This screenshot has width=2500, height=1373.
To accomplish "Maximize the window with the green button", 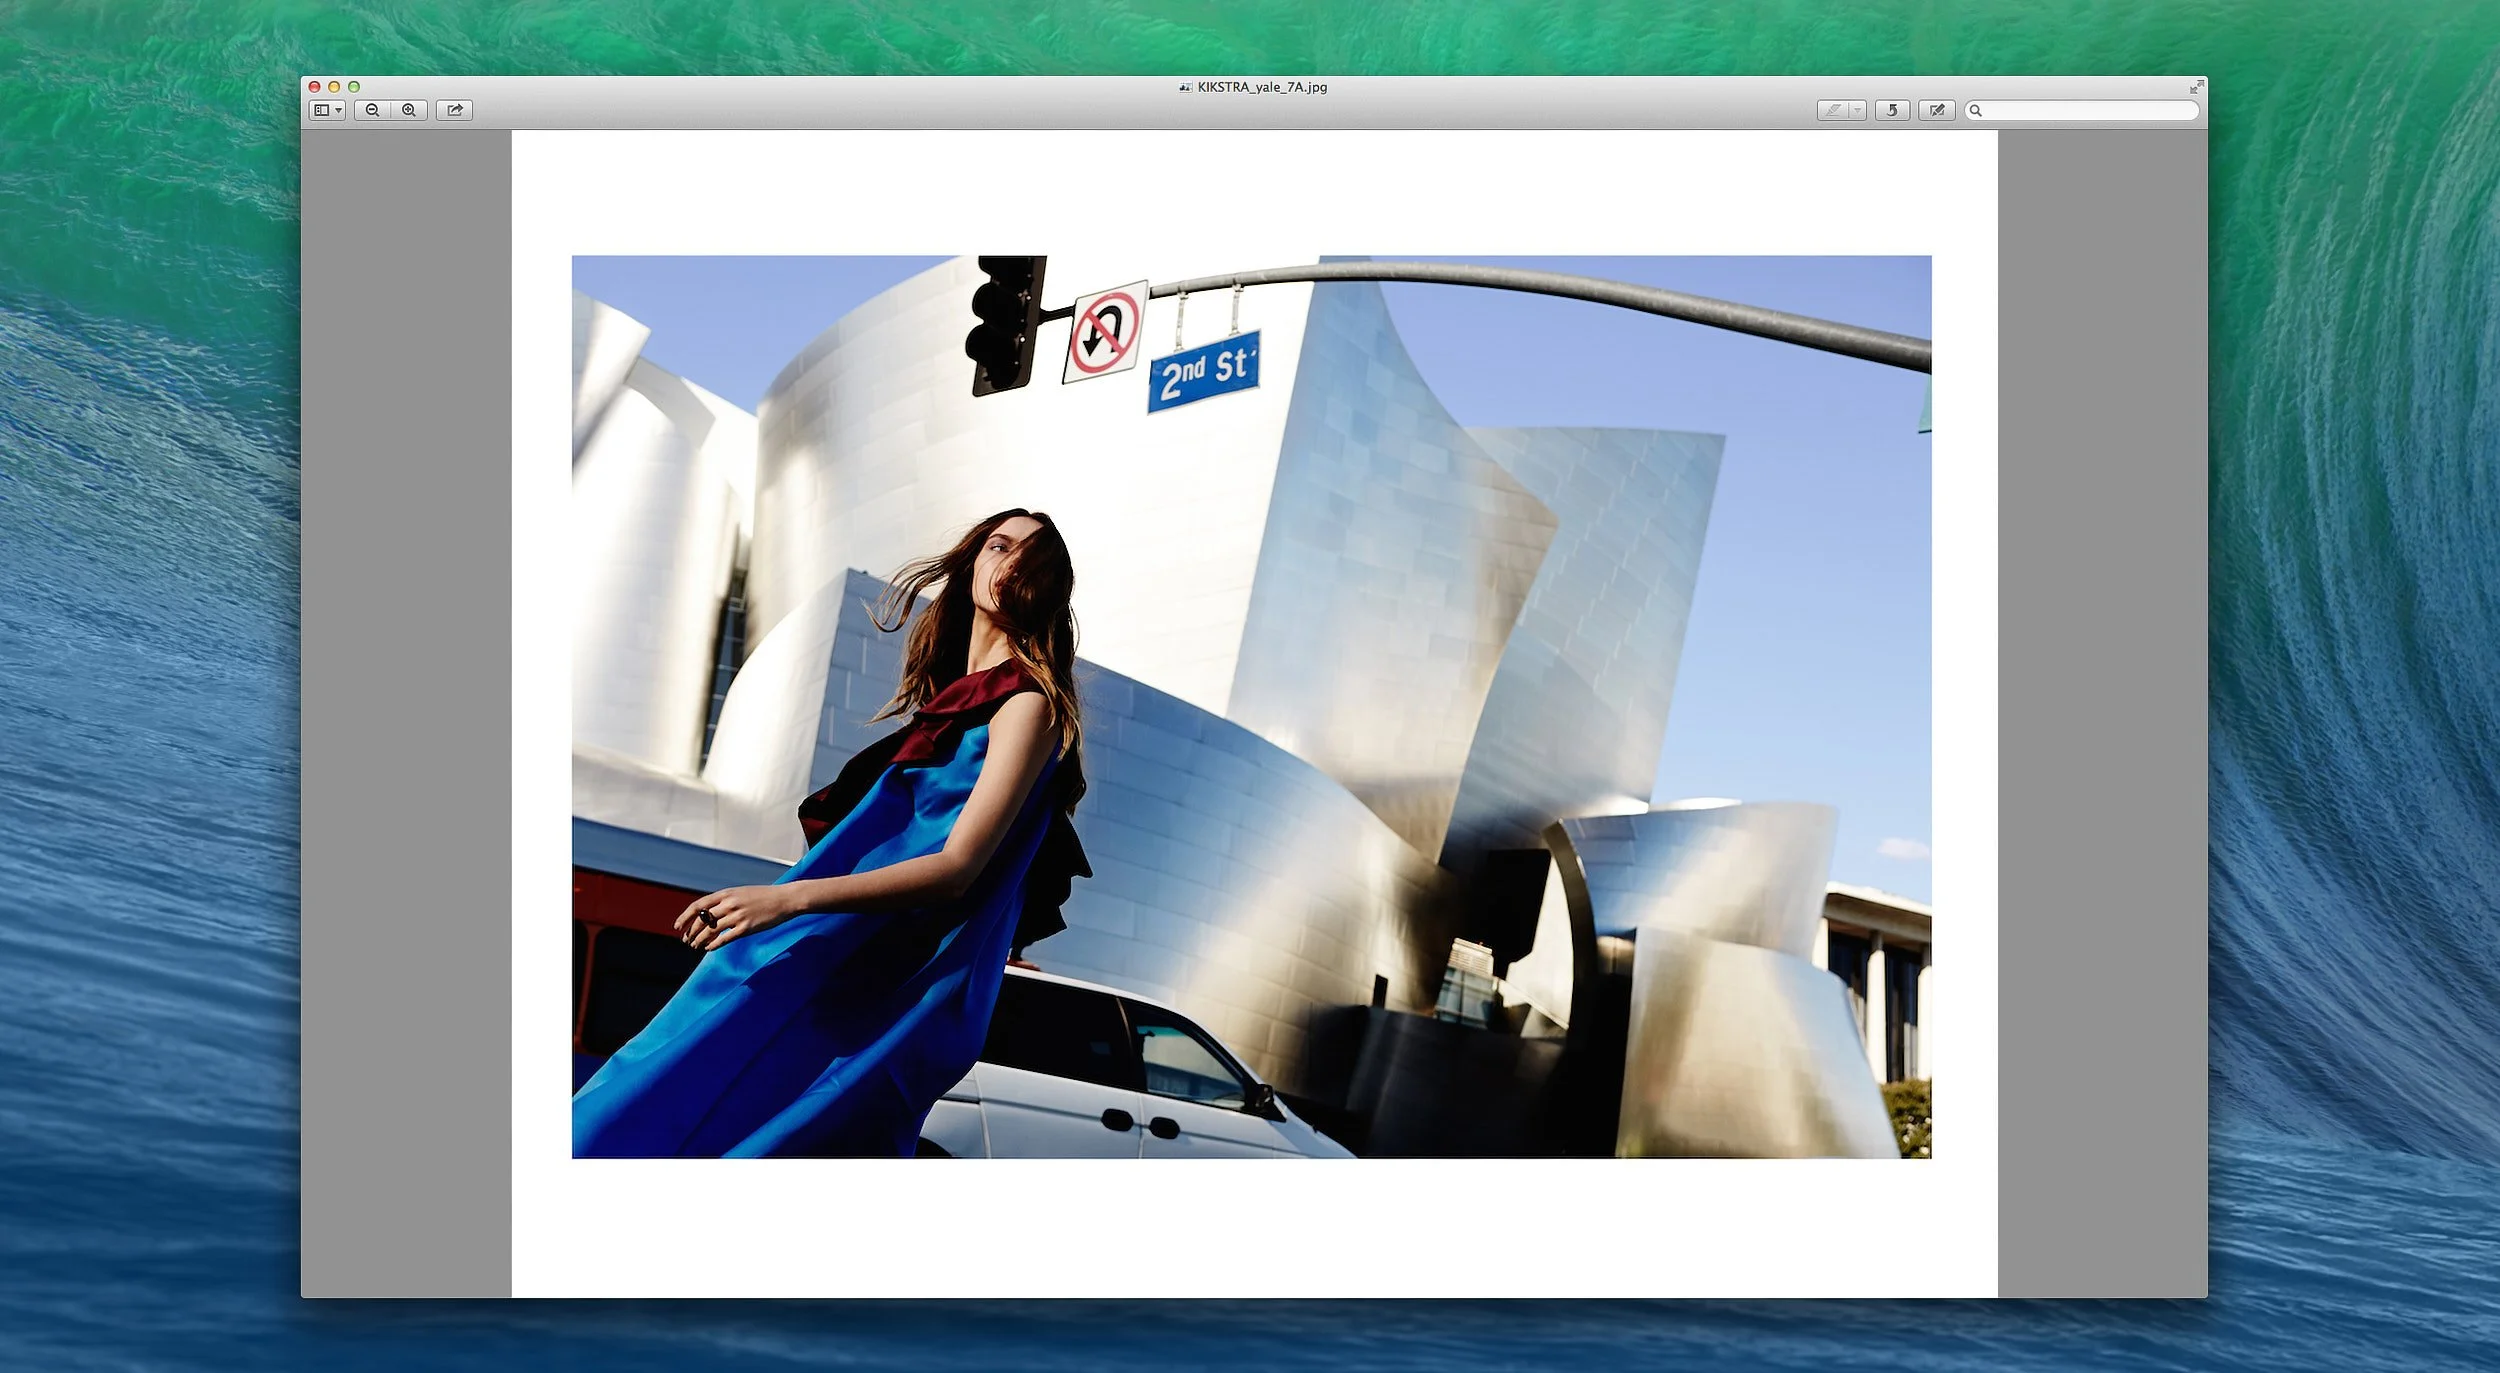I will tap(354, 87).
